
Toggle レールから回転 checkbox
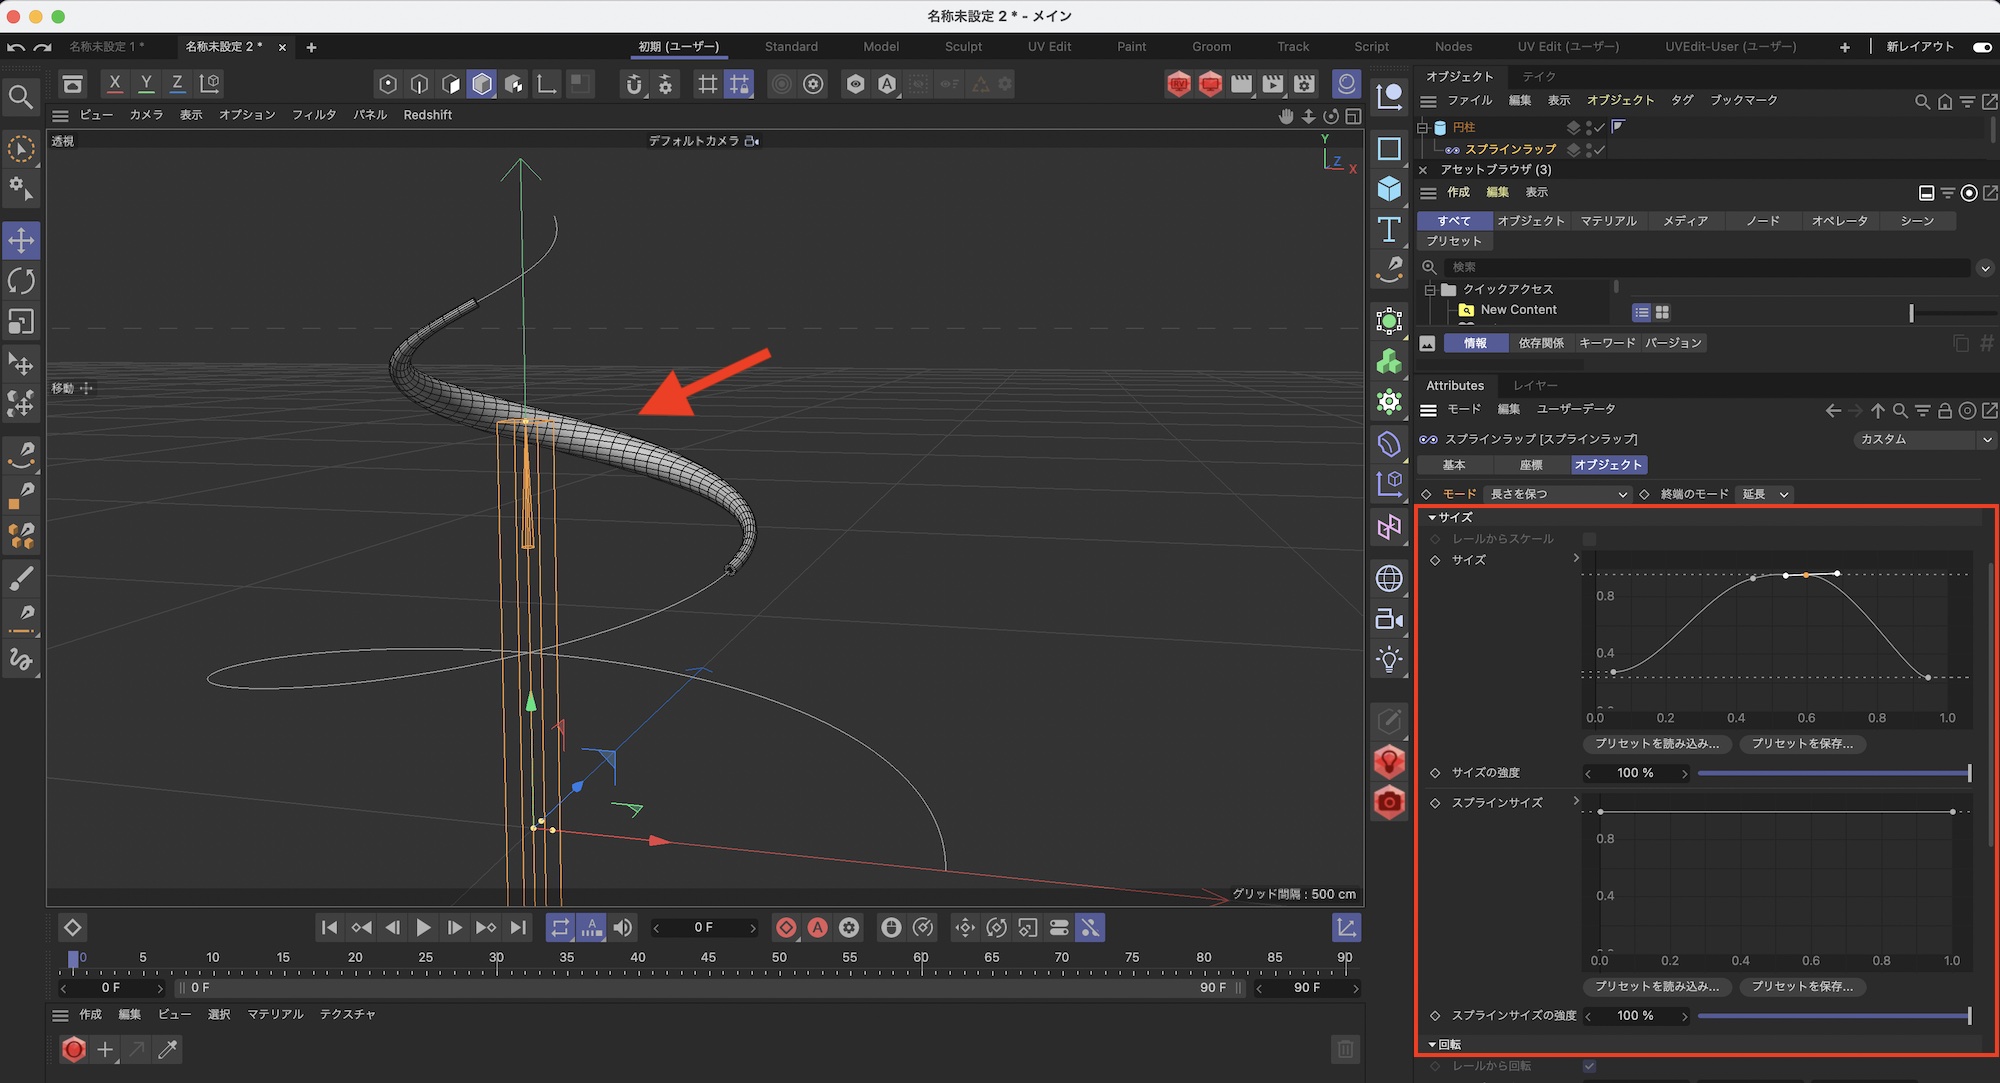[x=1589, y=1066]
